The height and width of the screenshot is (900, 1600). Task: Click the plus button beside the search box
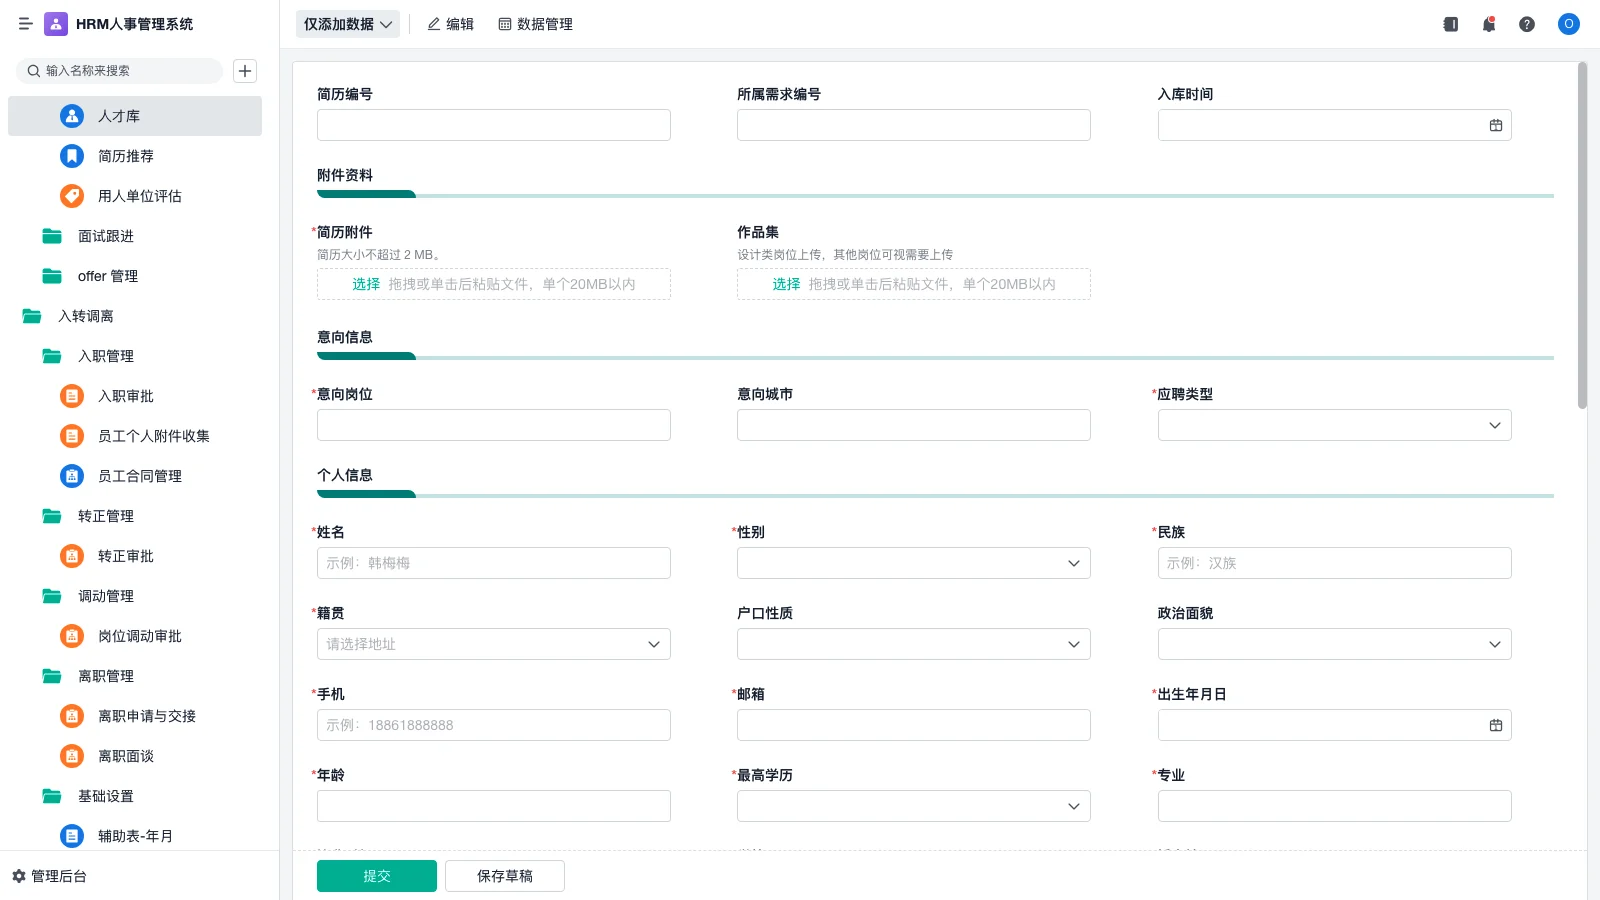244,71
